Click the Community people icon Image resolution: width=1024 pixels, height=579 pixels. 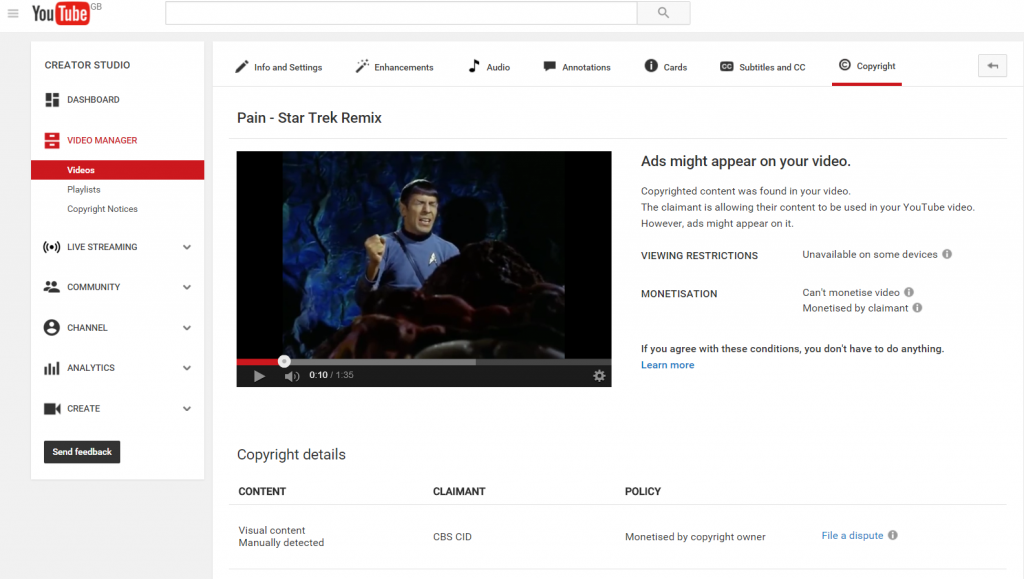52,287
